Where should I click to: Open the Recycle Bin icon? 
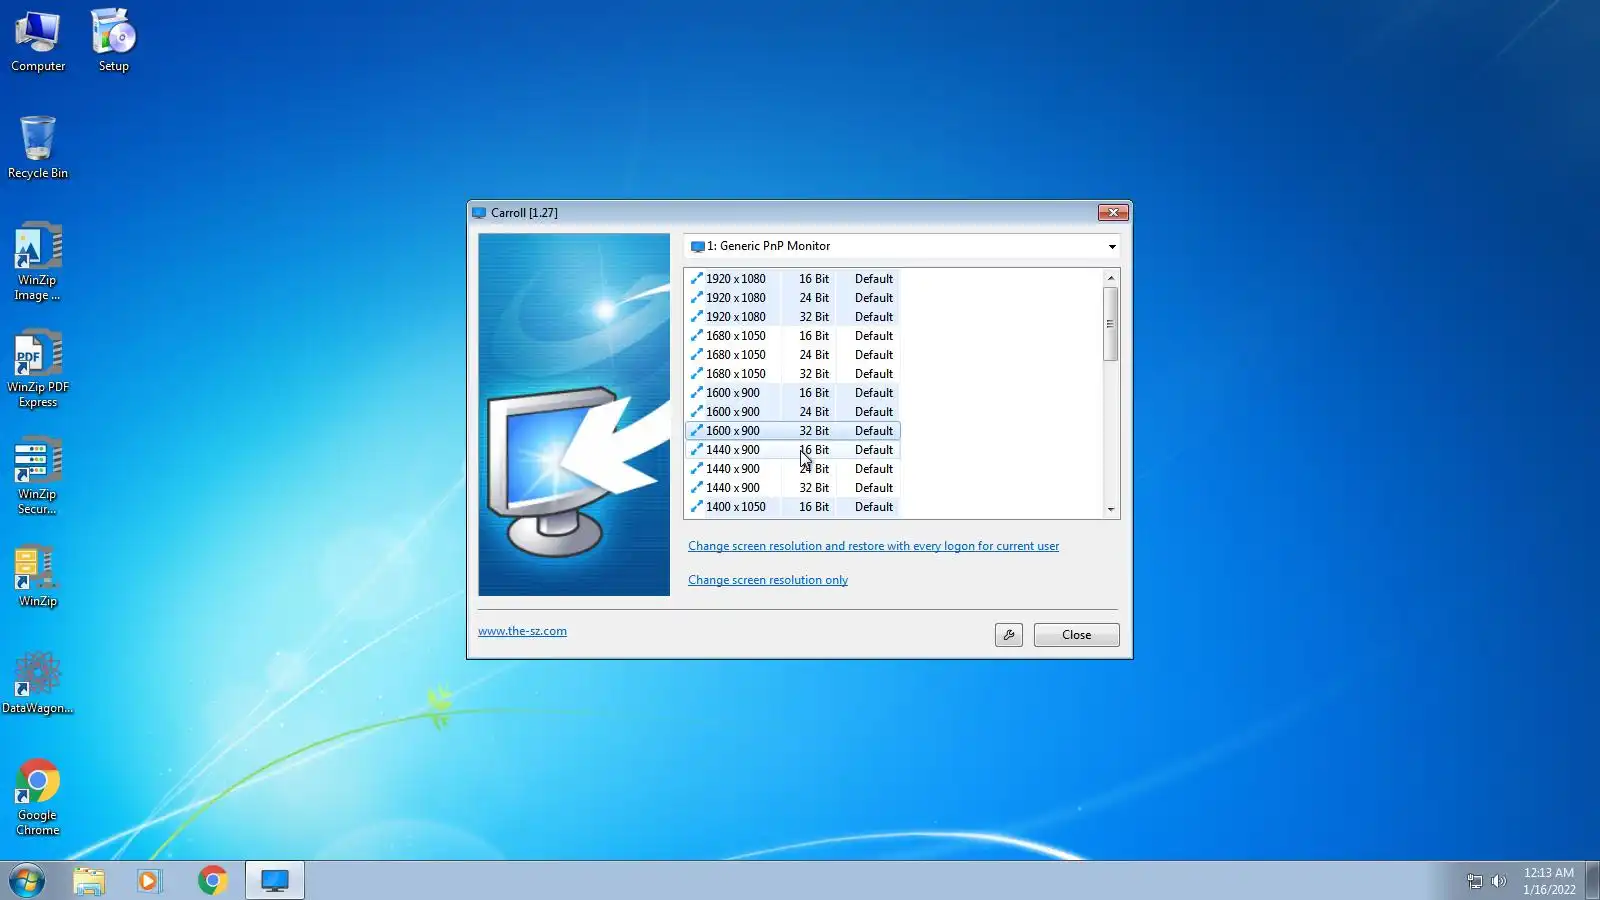38,148
